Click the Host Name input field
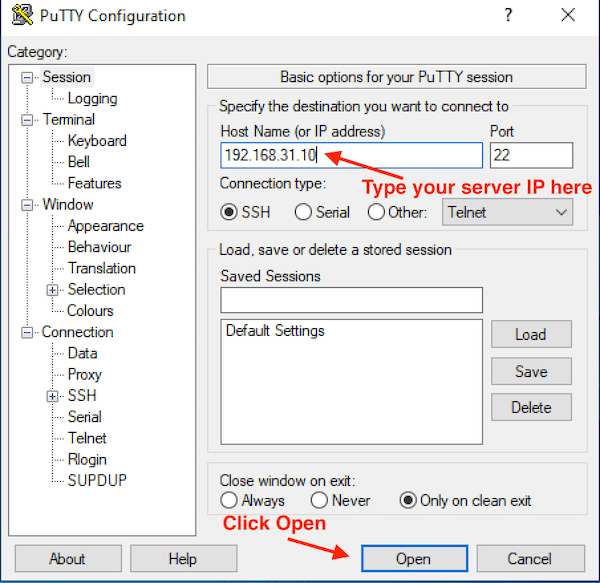The image size is (600, 583). (351, 155)
